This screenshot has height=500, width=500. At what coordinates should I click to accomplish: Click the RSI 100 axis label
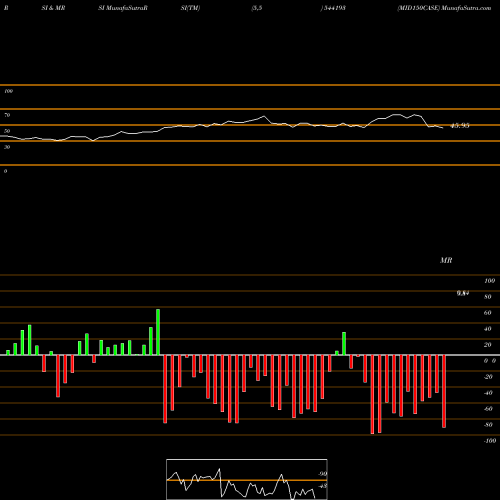point(8,91)
